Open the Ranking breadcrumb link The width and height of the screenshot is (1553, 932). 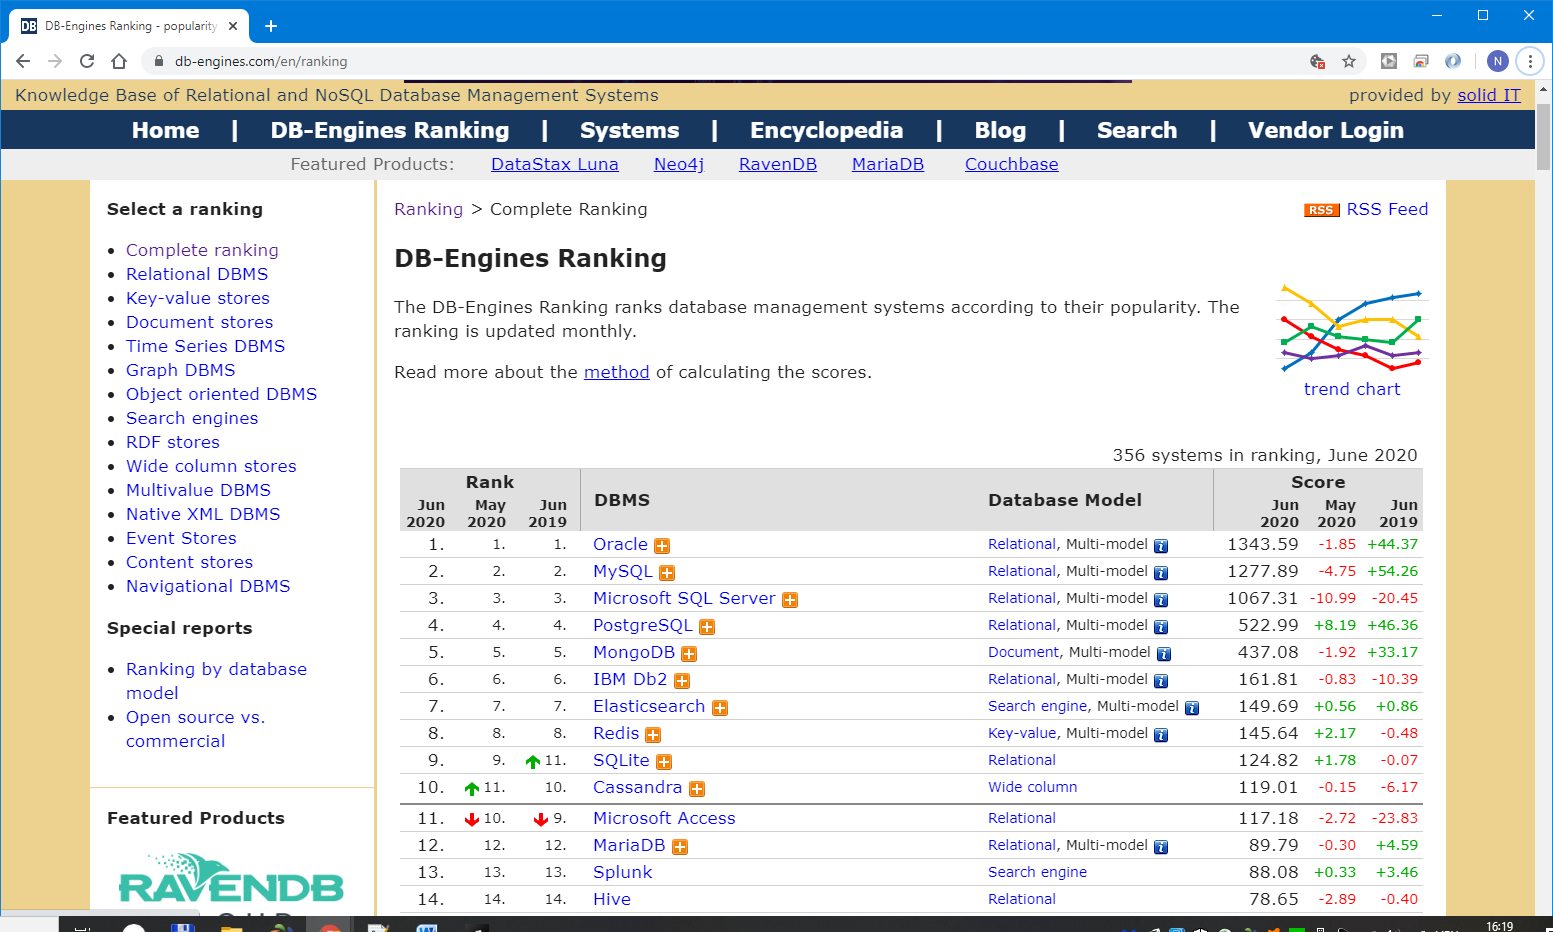pyautogui.click(x=429, y=209)
